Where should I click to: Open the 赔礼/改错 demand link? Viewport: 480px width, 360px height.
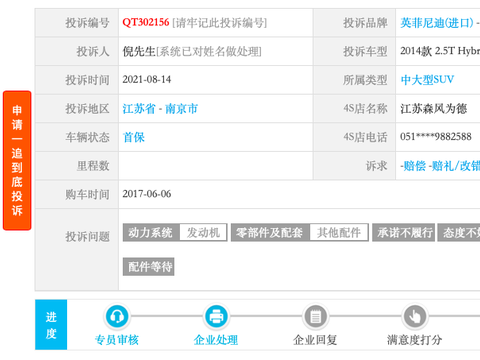[456, 166]
